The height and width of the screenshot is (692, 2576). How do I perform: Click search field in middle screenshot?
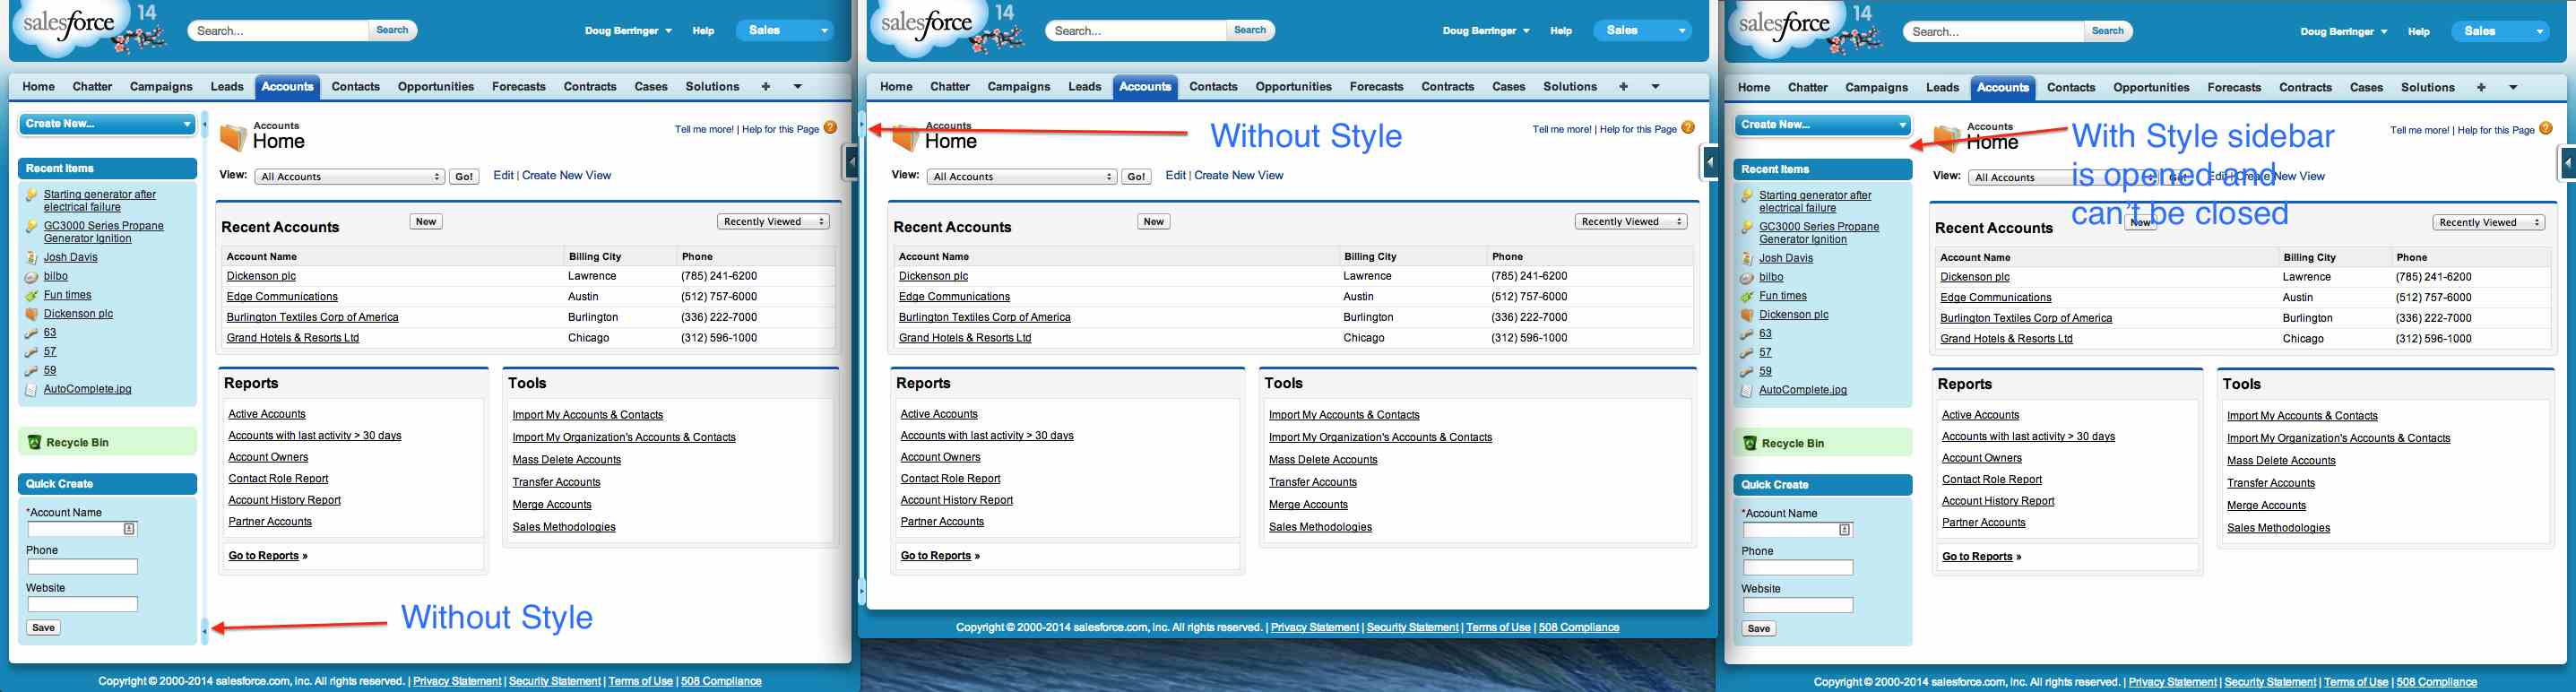(1136, 31)
